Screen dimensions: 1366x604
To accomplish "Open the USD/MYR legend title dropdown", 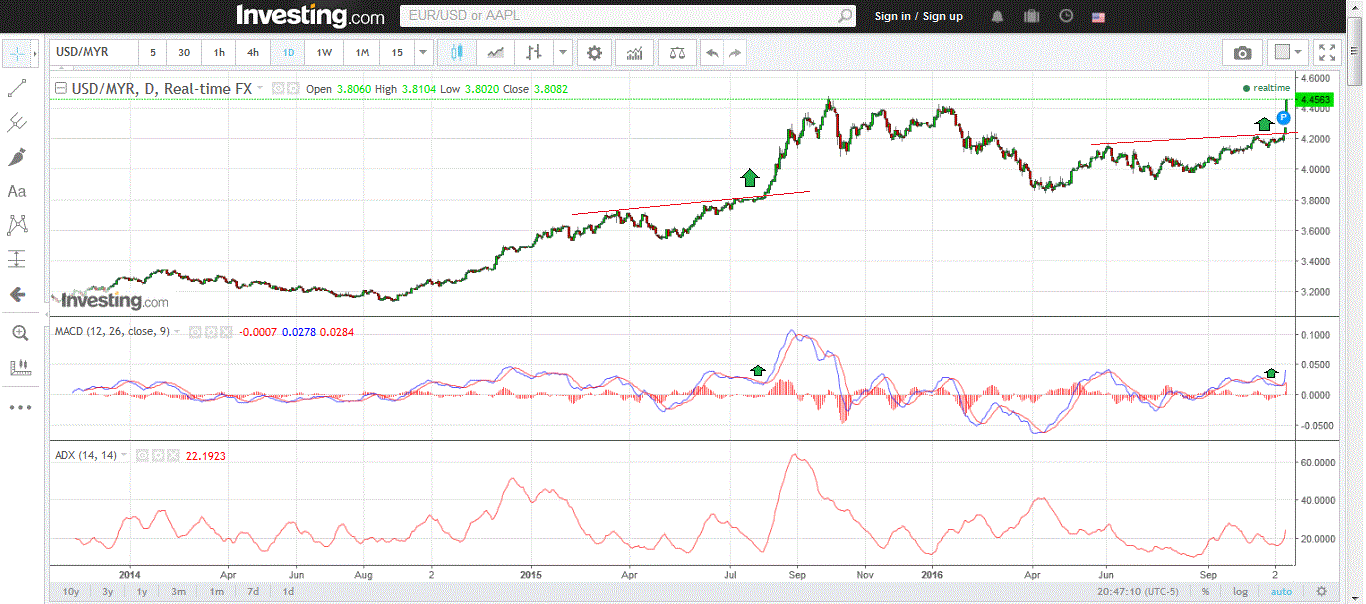I will coord(261,88).
